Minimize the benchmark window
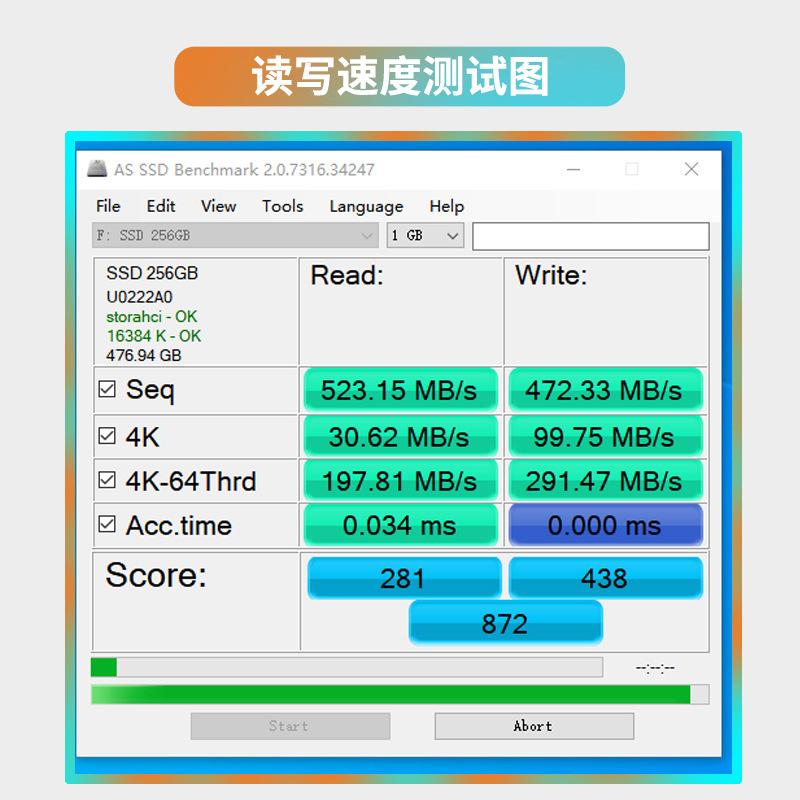The image size is (800, 800). [x=573, y=169]
